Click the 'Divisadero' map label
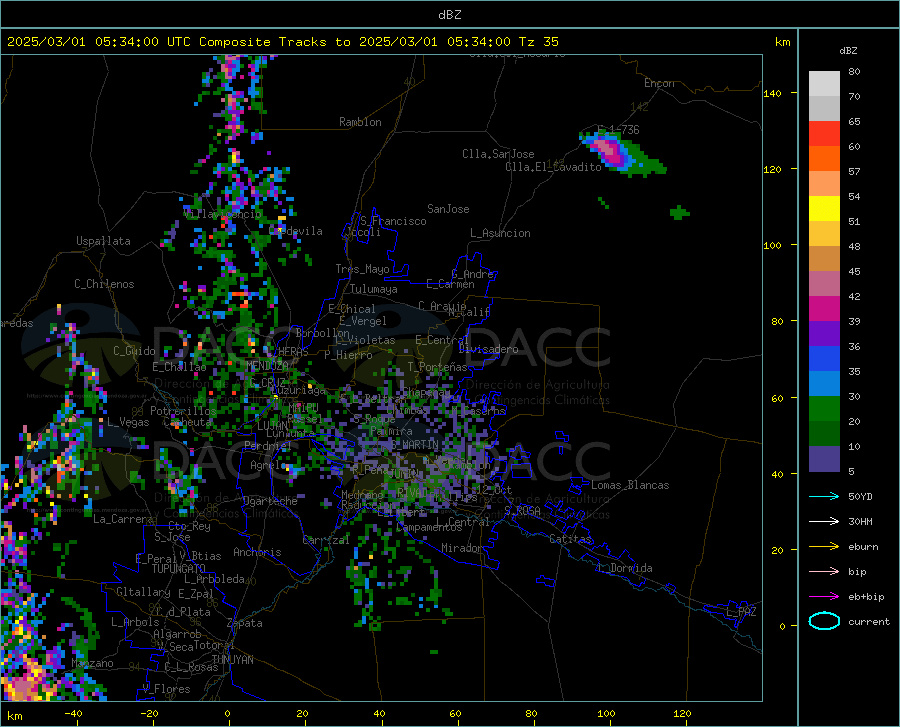Viewport: 900px width, 727px height. (x=488, y=349)
